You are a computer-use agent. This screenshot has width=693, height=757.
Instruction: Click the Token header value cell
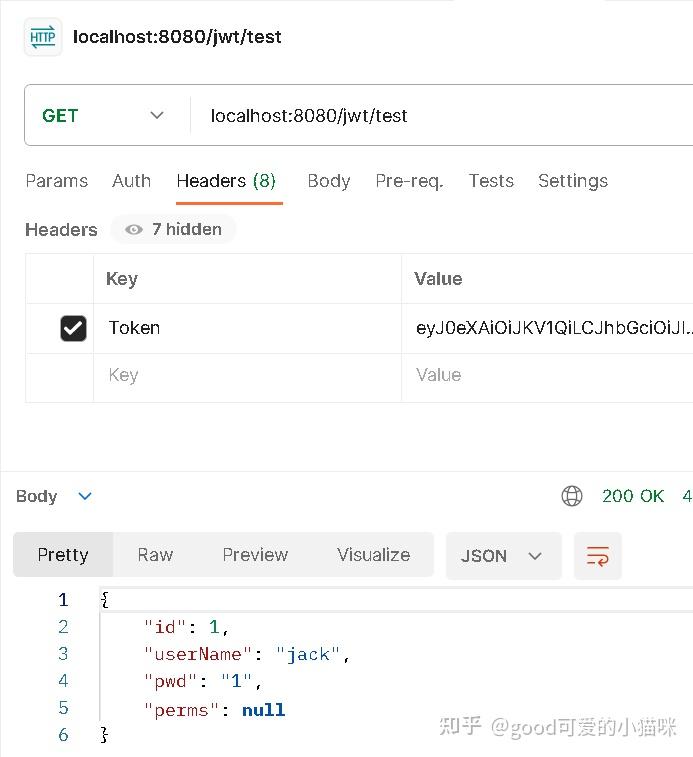point(550,328)
